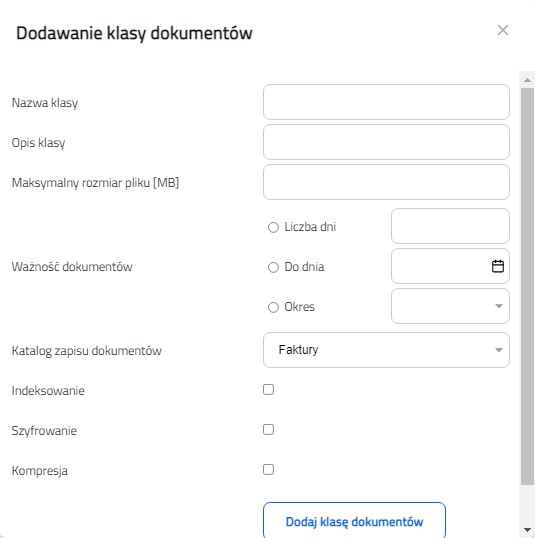This screenshot has height=538, width=535.
Task: Click the vertical scrollbar thumb
Action: point(527,286)
